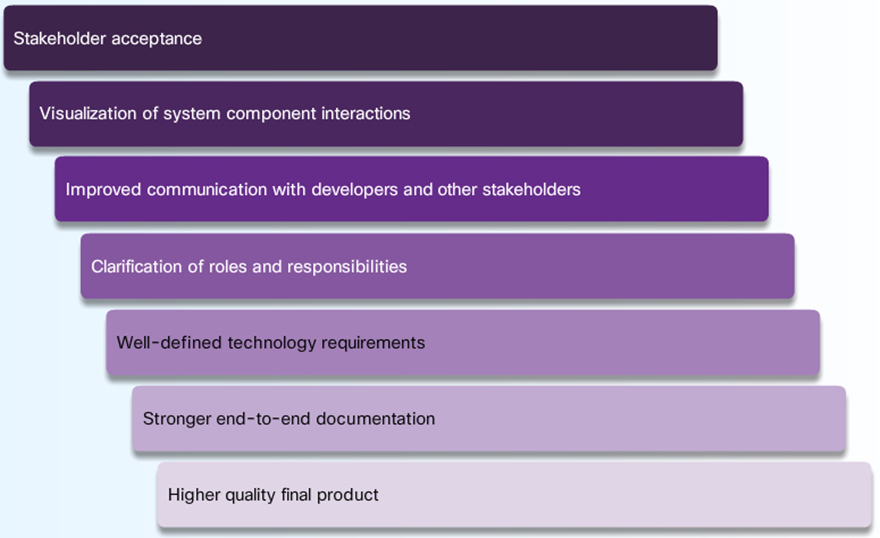The height and width of the screenshot is (538, 880).
Task: Select Visualization of system component interactions bar
Action: coord(386,114)
